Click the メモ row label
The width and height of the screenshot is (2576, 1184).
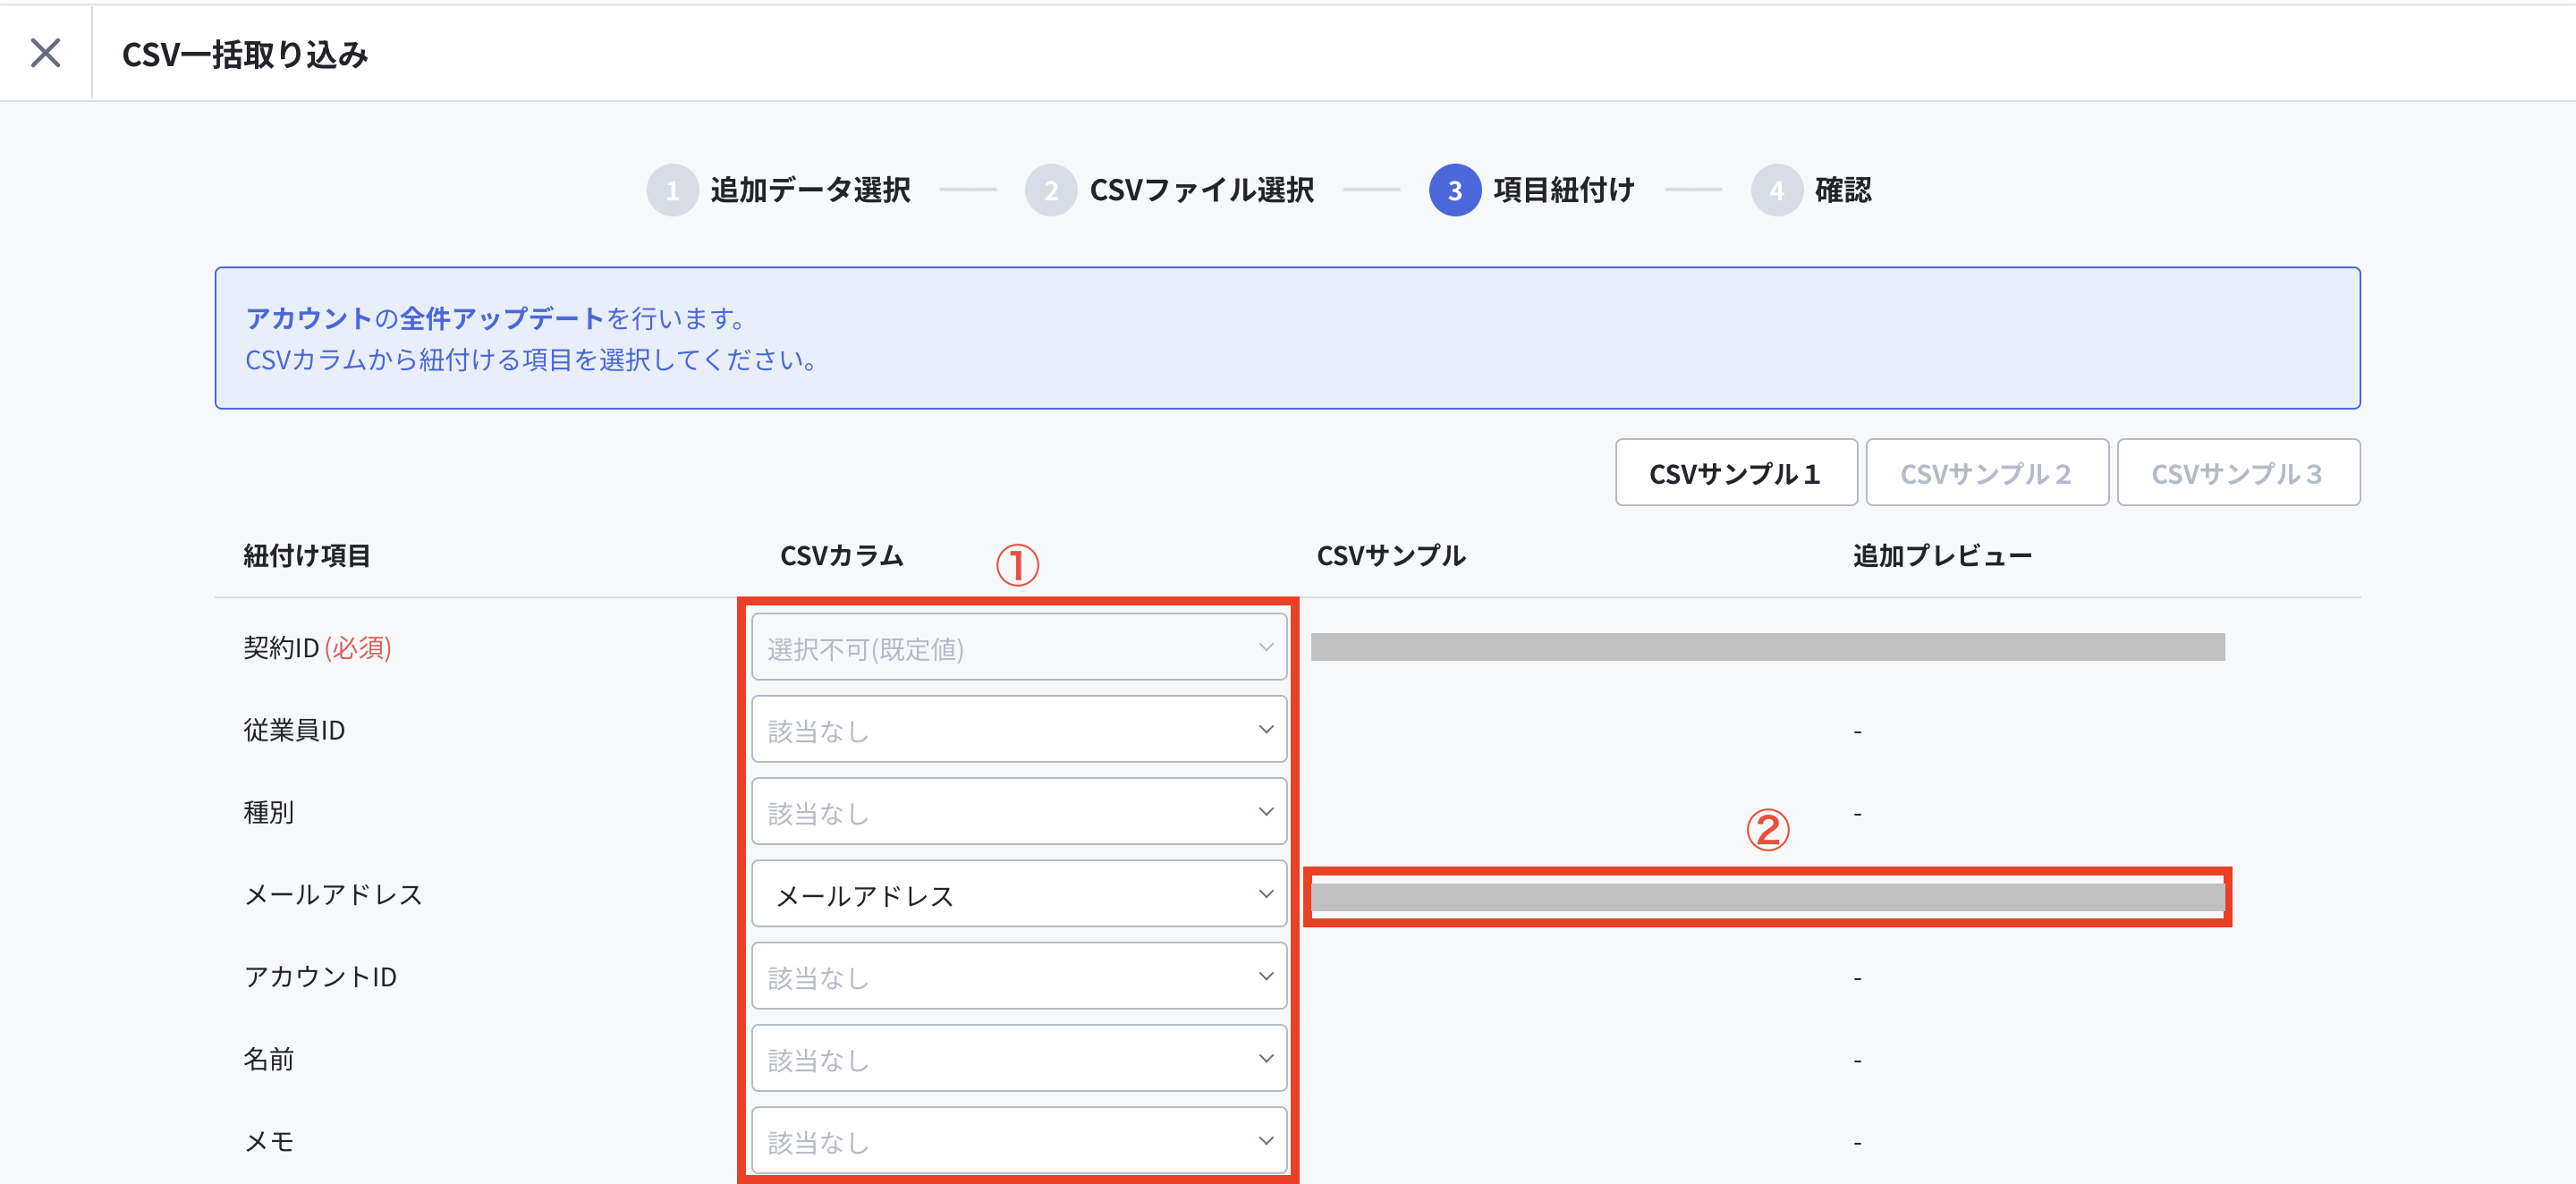pos(269,1140)
